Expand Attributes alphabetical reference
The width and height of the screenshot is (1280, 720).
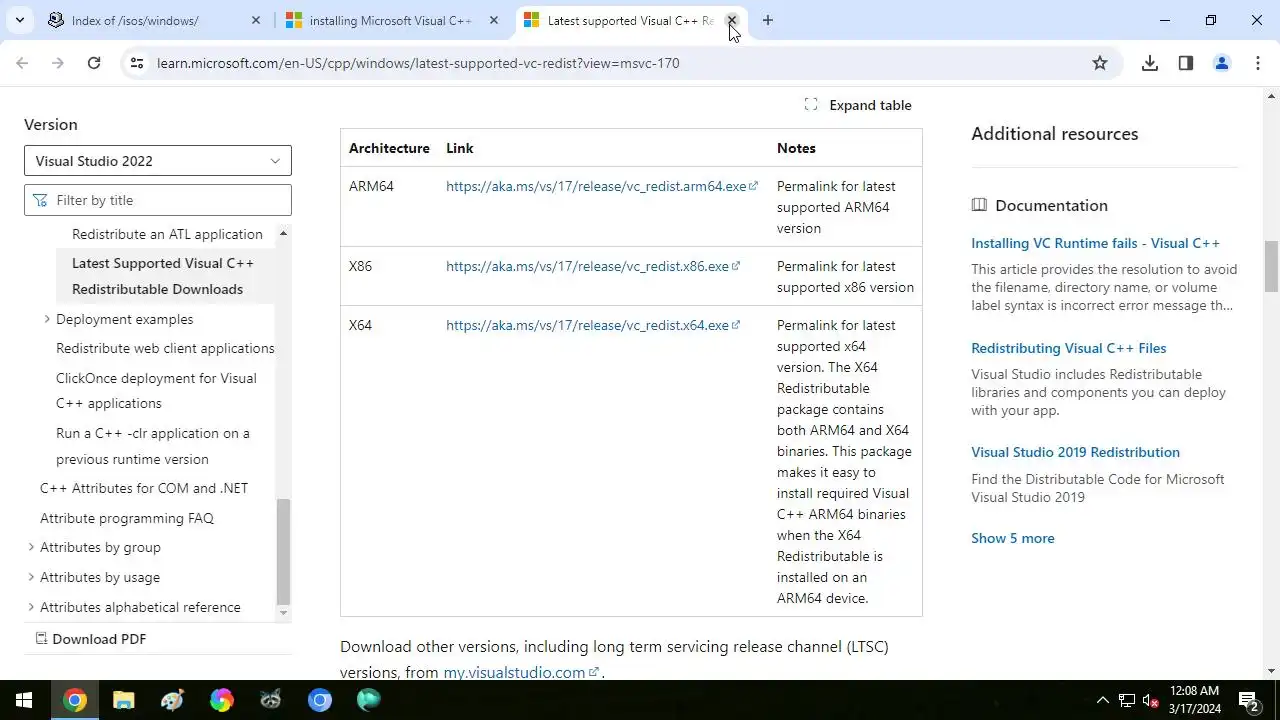coord(31,607)
